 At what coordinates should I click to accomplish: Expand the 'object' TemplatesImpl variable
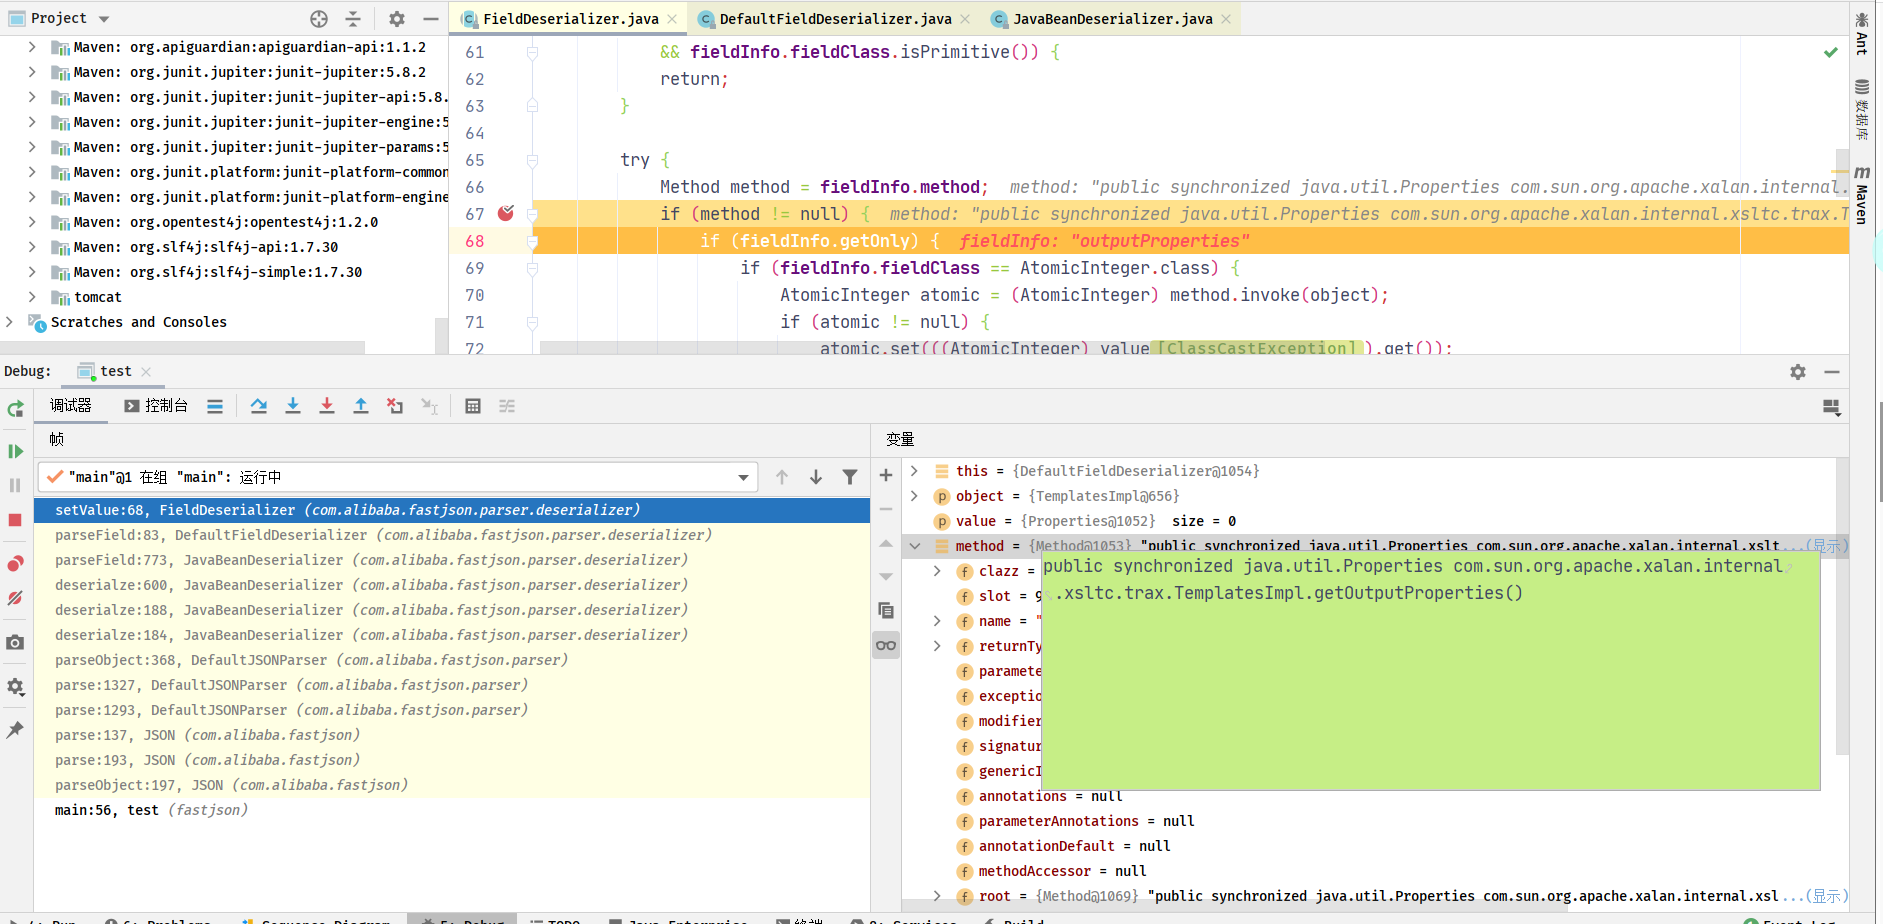(914, 495)
